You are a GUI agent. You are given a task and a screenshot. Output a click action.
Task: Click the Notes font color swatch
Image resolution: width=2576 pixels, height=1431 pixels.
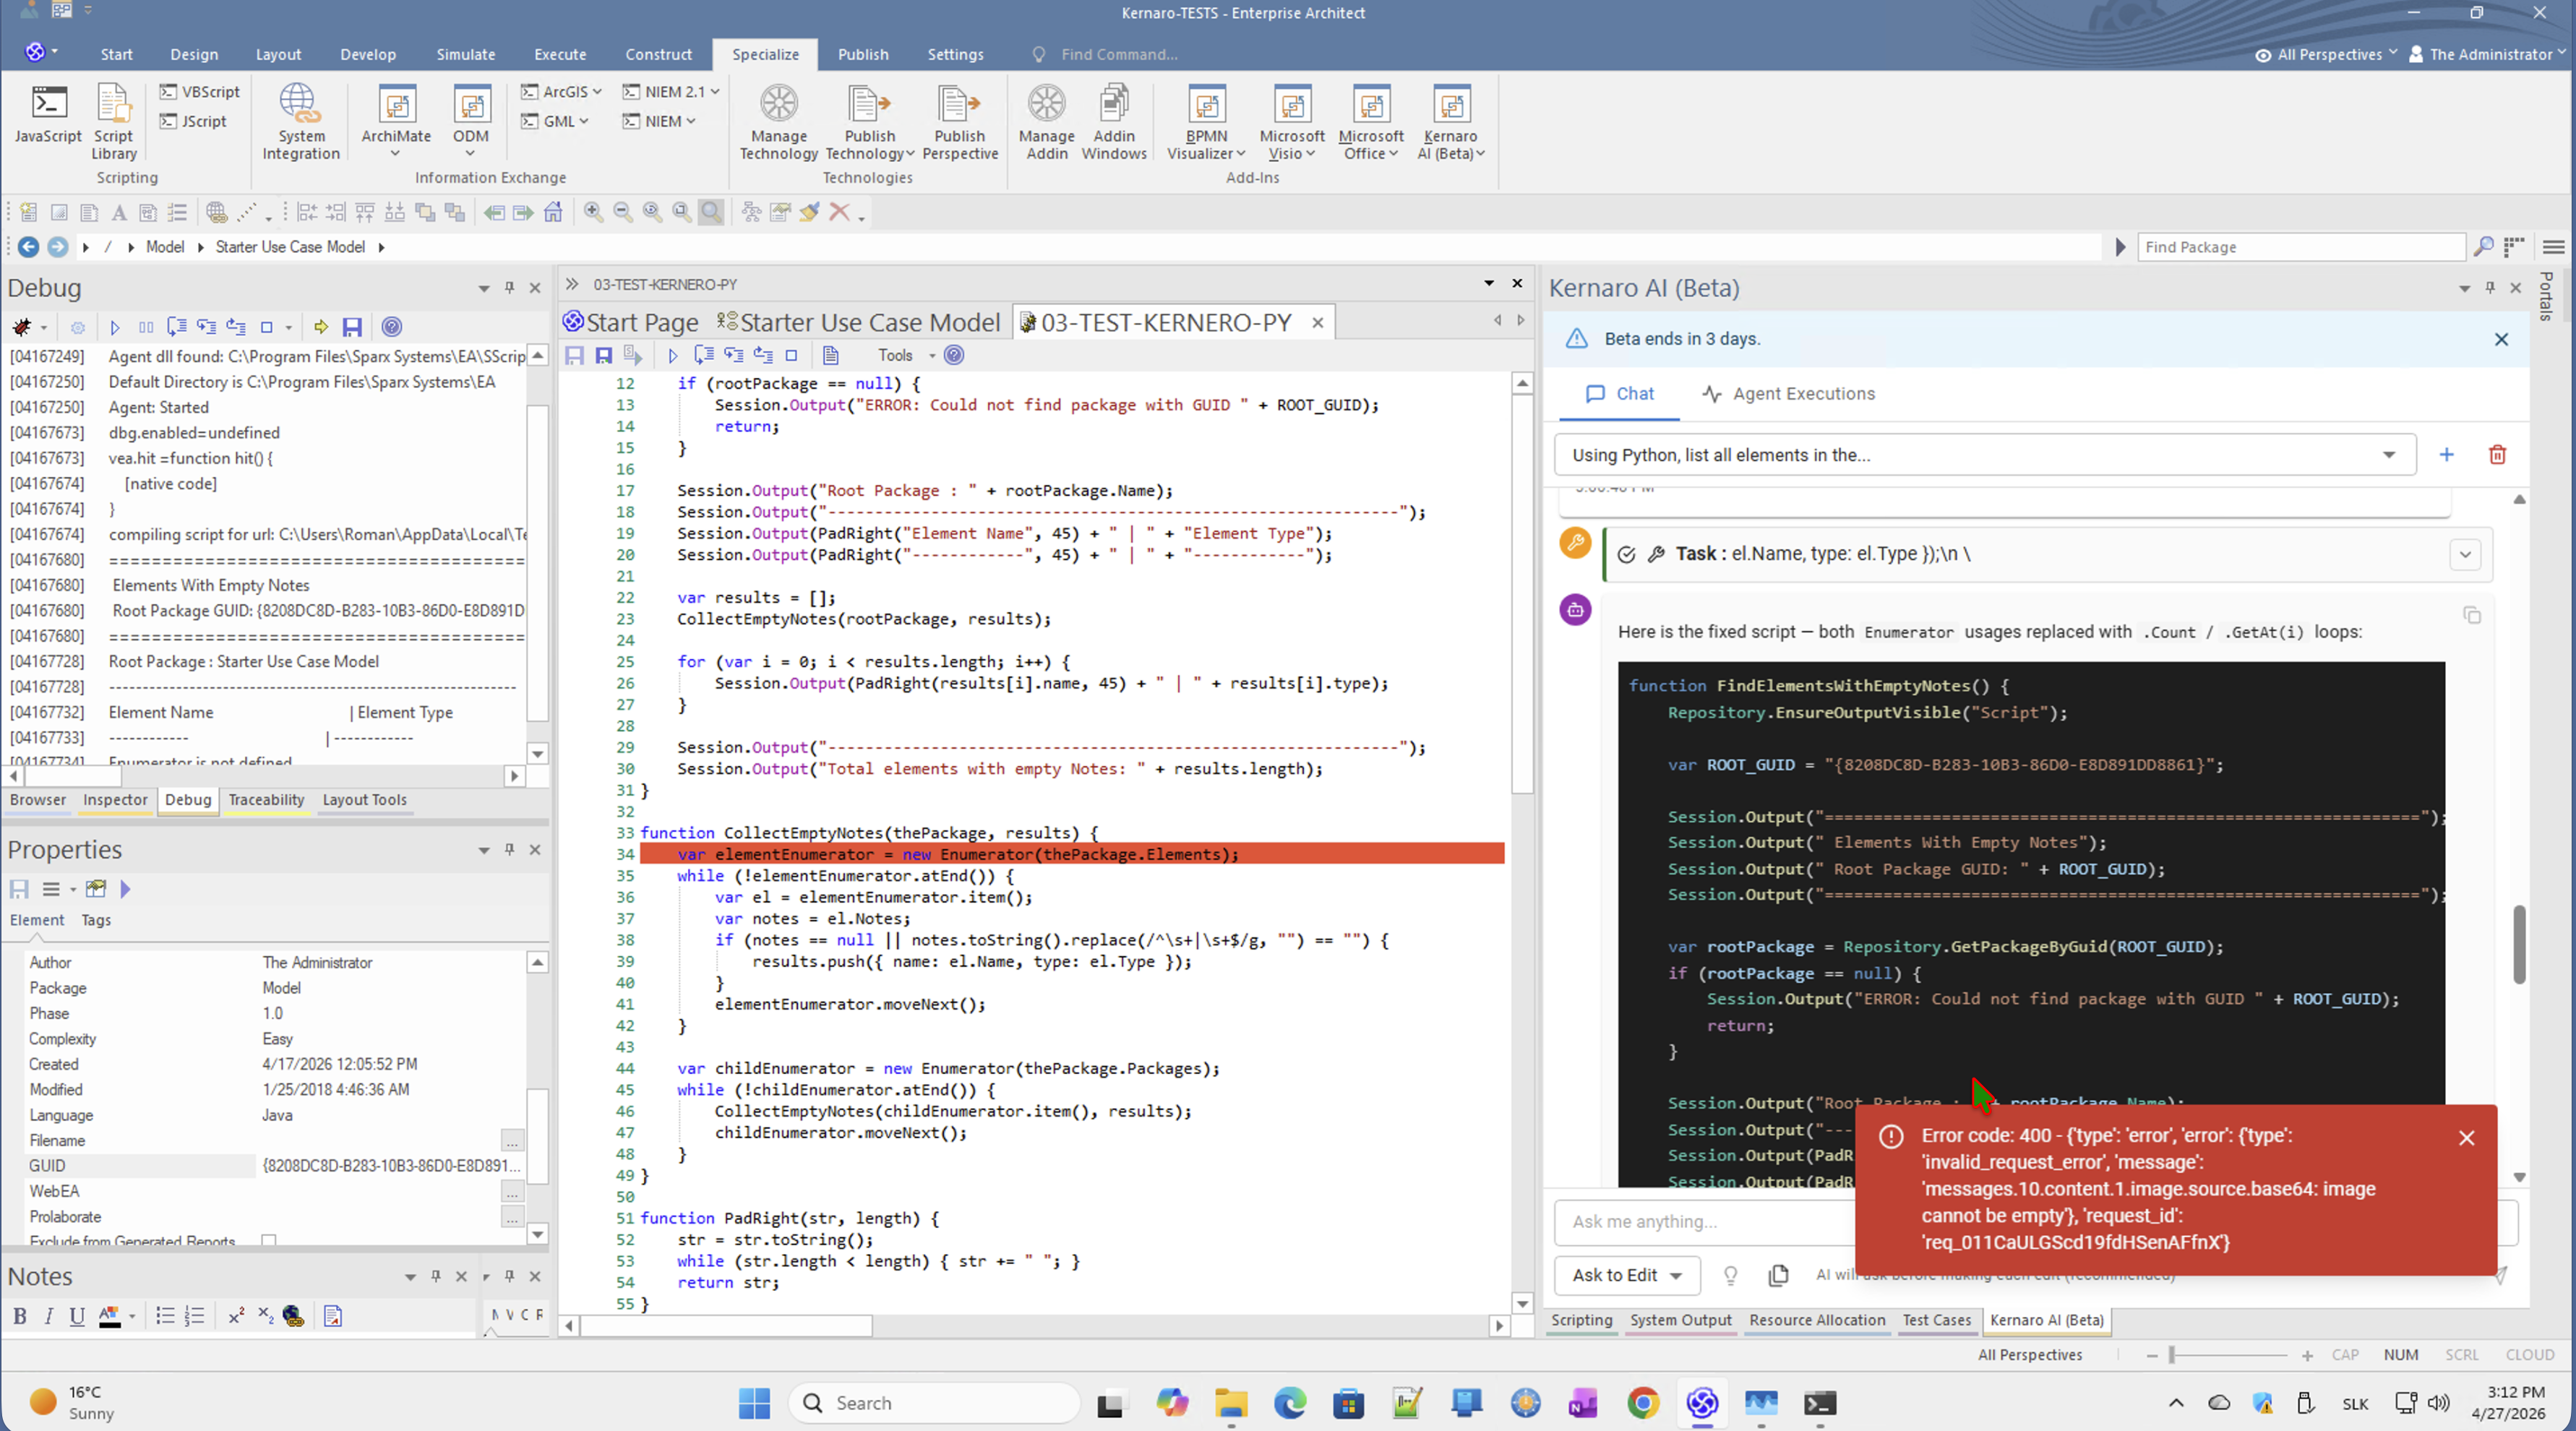[109, 1316]
